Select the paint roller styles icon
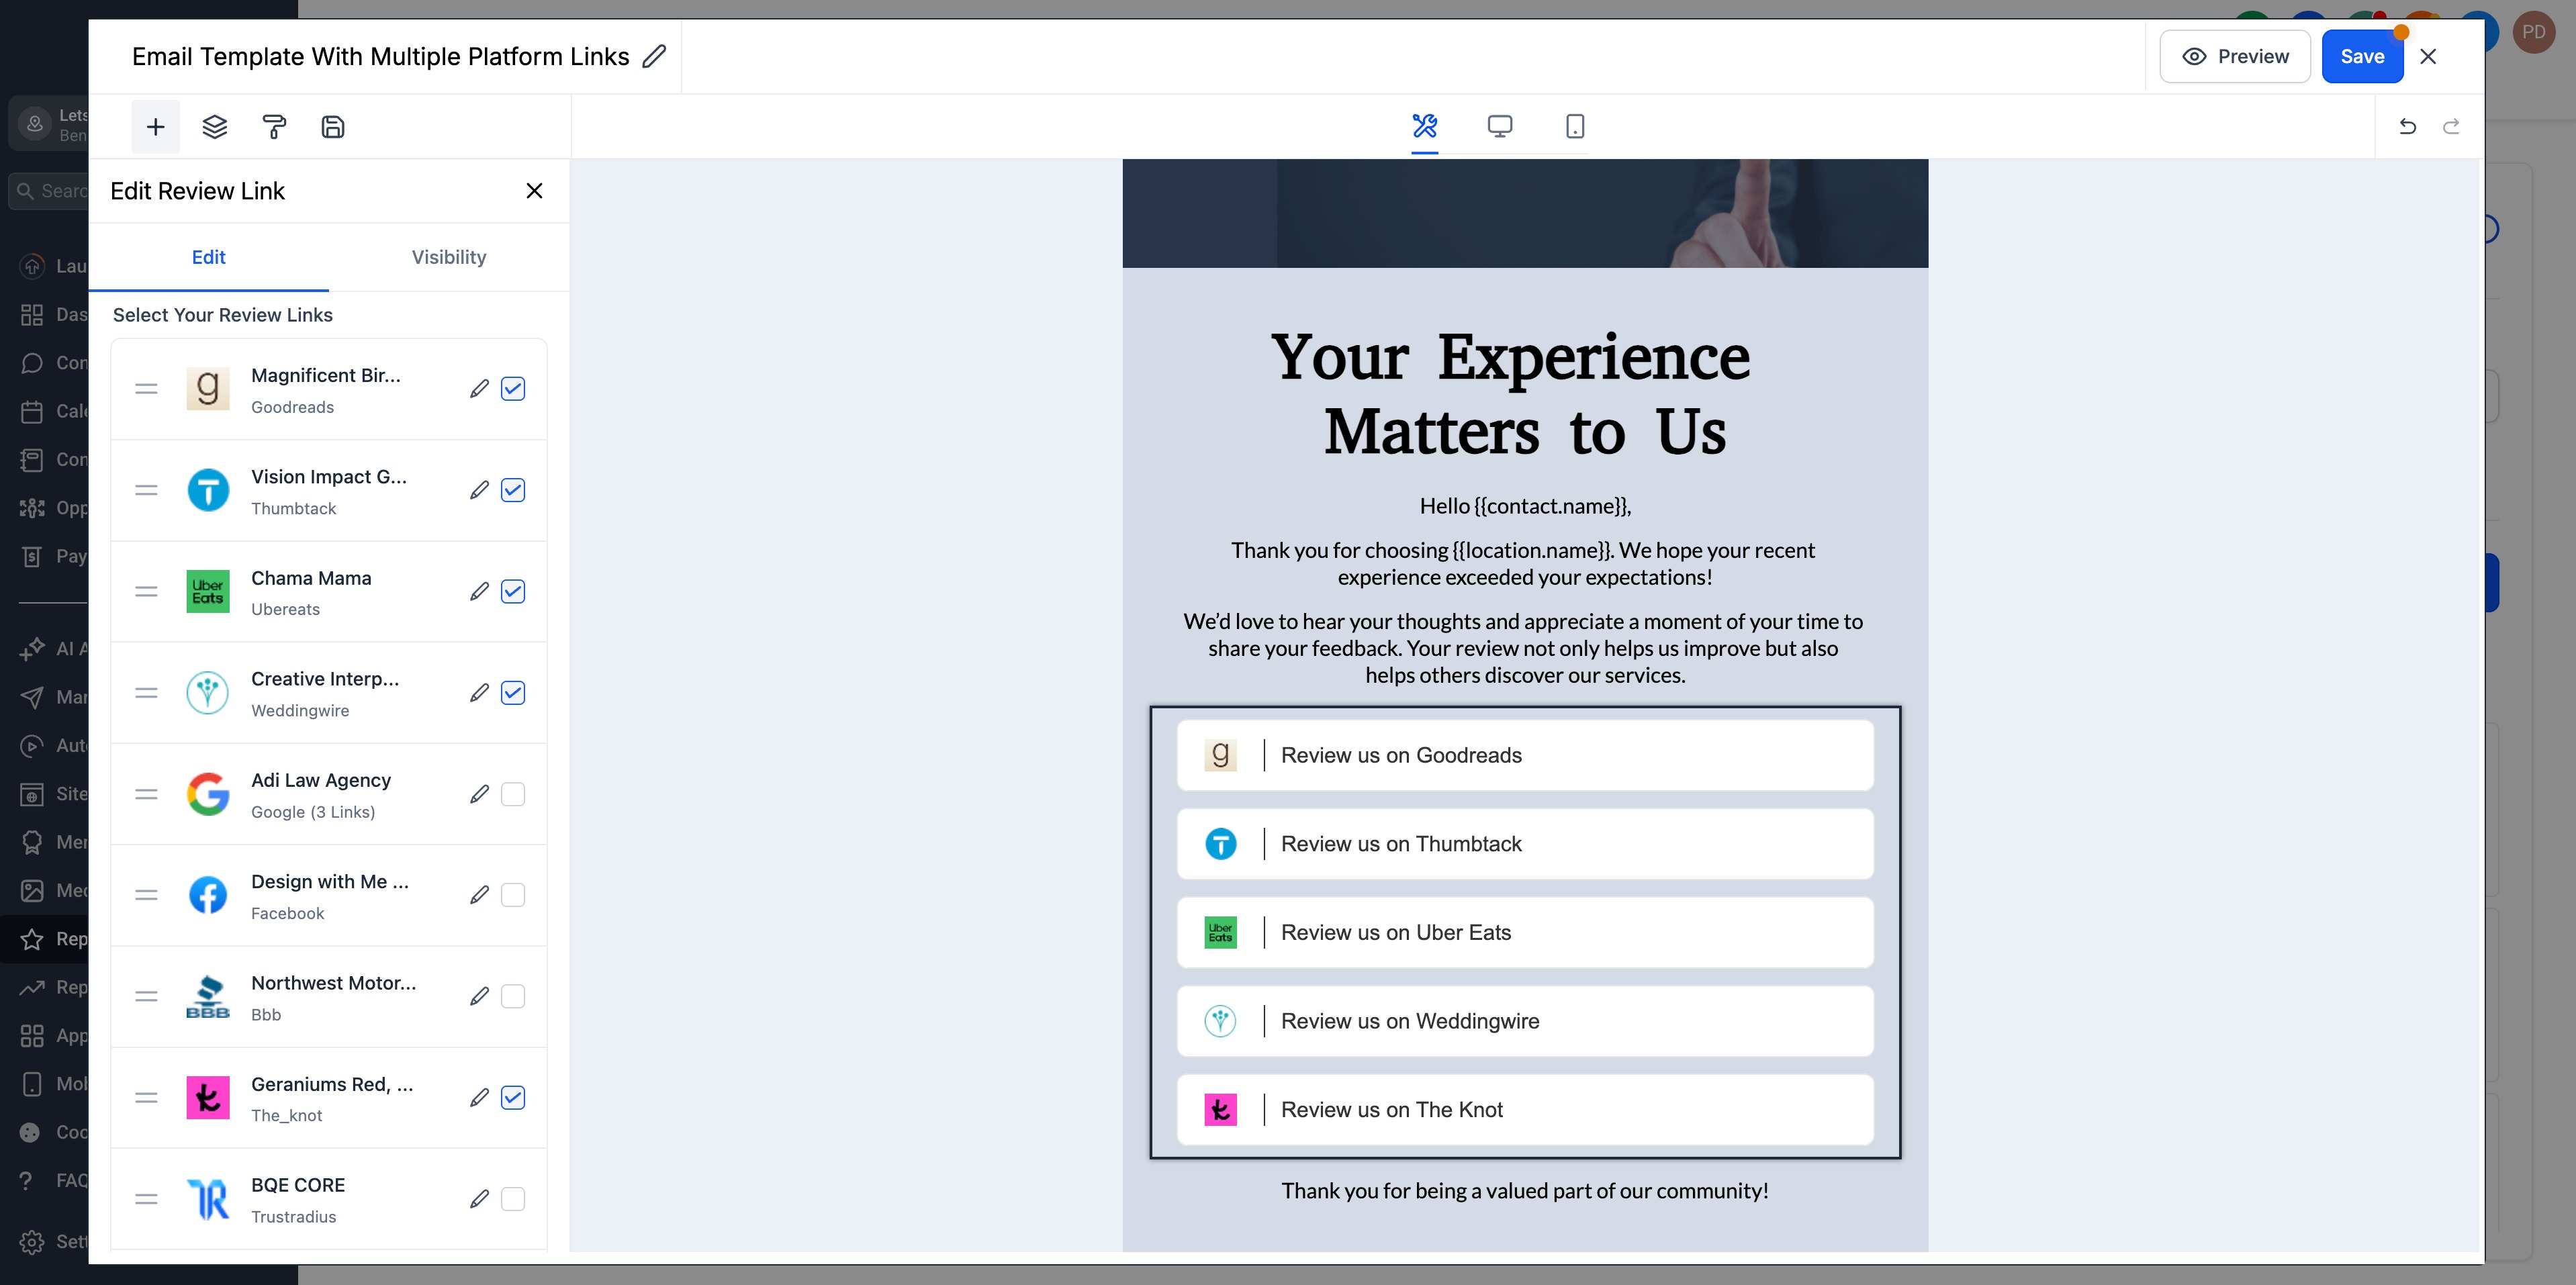The height and width of the screenshot is (1285, 2576). (274, 127)
